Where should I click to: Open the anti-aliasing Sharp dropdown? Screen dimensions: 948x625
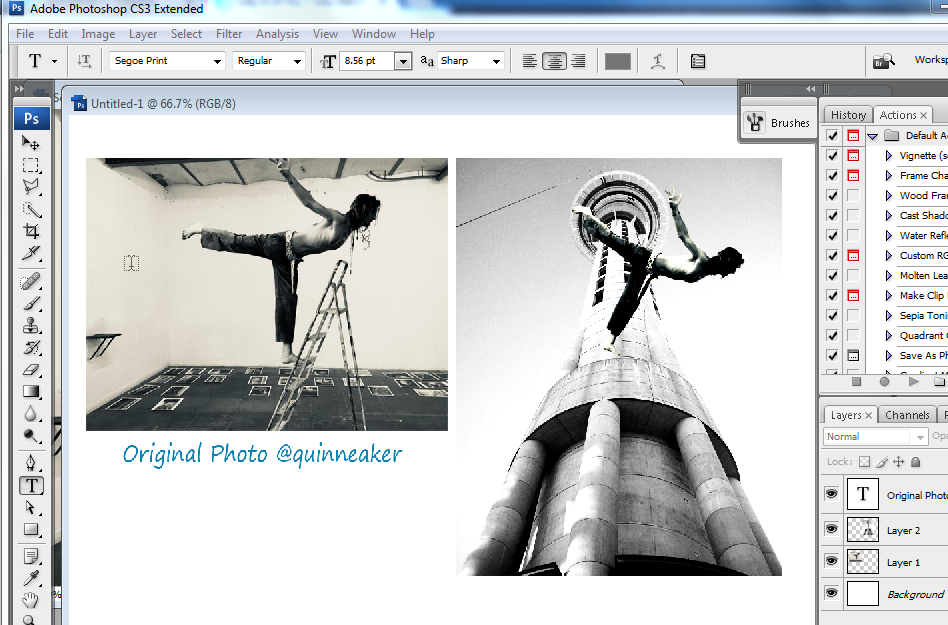[496, 61]
